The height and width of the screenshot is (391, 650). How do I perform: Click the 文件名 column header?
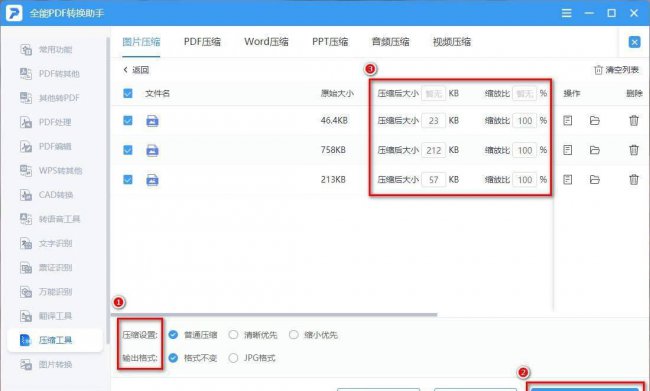tap(158, 93)
